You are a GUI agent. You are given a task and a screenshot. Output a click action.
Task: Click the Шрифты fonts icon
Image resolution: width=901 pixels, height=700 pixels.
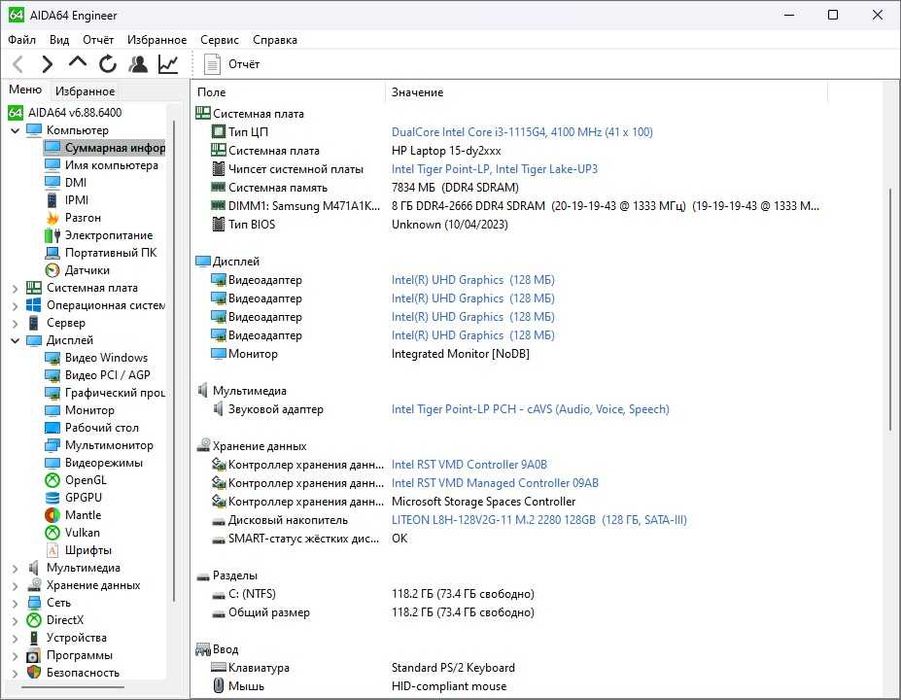tap(52, 551)
